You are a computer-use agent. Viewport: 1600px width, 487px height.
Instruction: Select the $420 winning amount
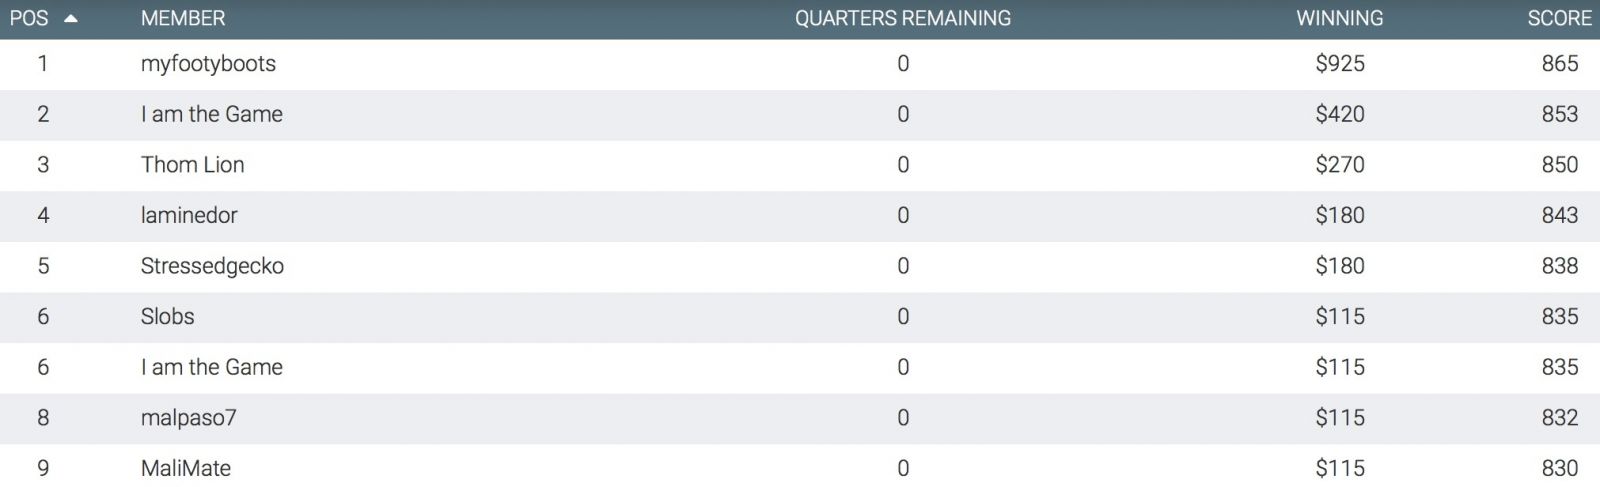coord(1340,114)
